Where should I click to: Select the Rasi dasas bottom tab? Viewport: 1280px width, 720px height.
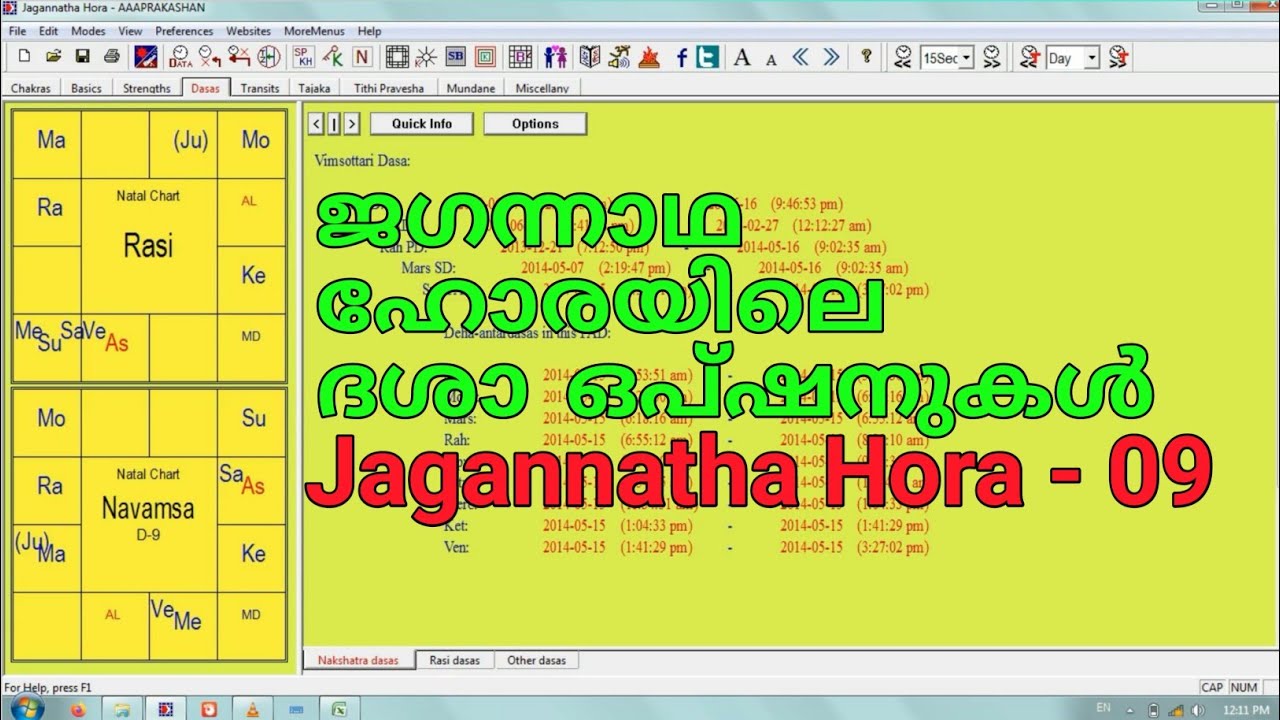(x=454, y=660)
